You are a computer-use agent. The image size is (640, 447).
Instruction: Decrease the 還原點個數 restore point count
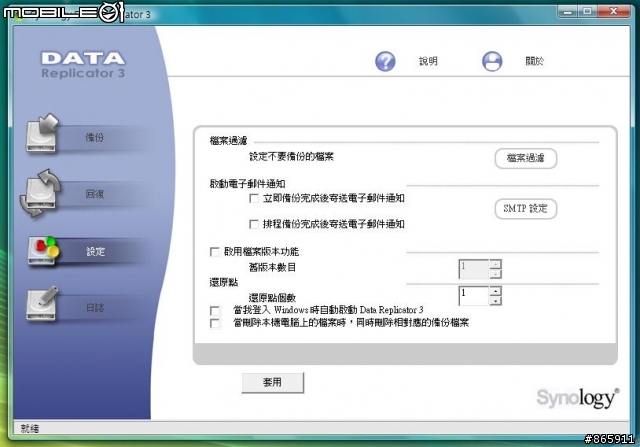pos(496,301)
